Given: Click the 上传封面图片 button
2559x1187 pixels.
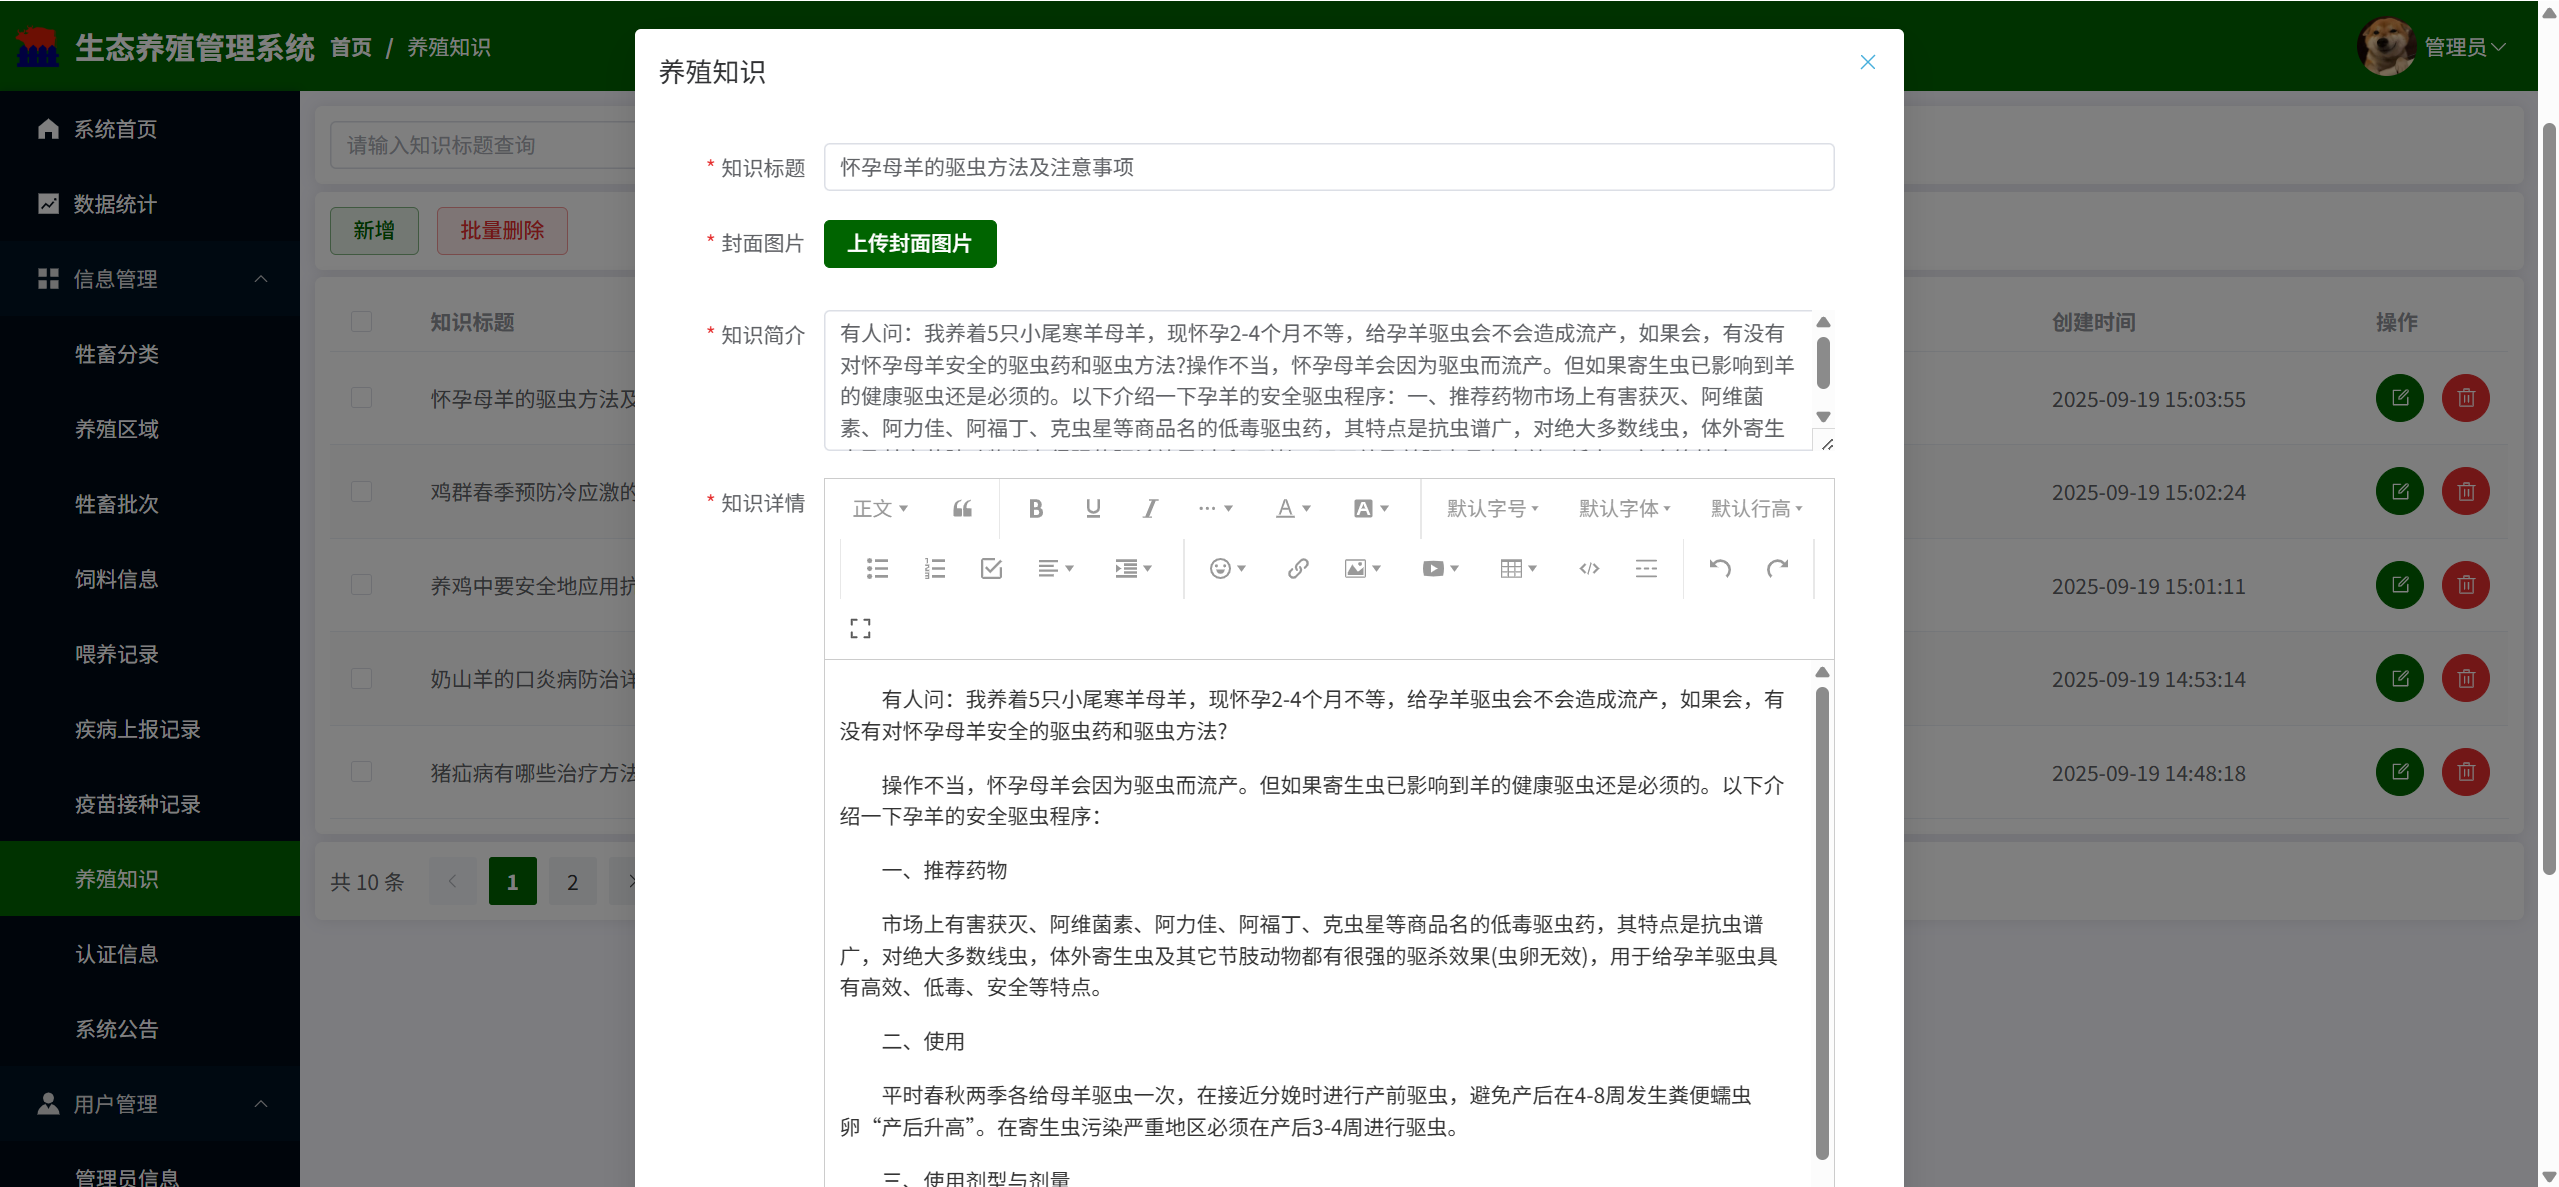Looking at the screenshot, I should click(x=909, y=244).
